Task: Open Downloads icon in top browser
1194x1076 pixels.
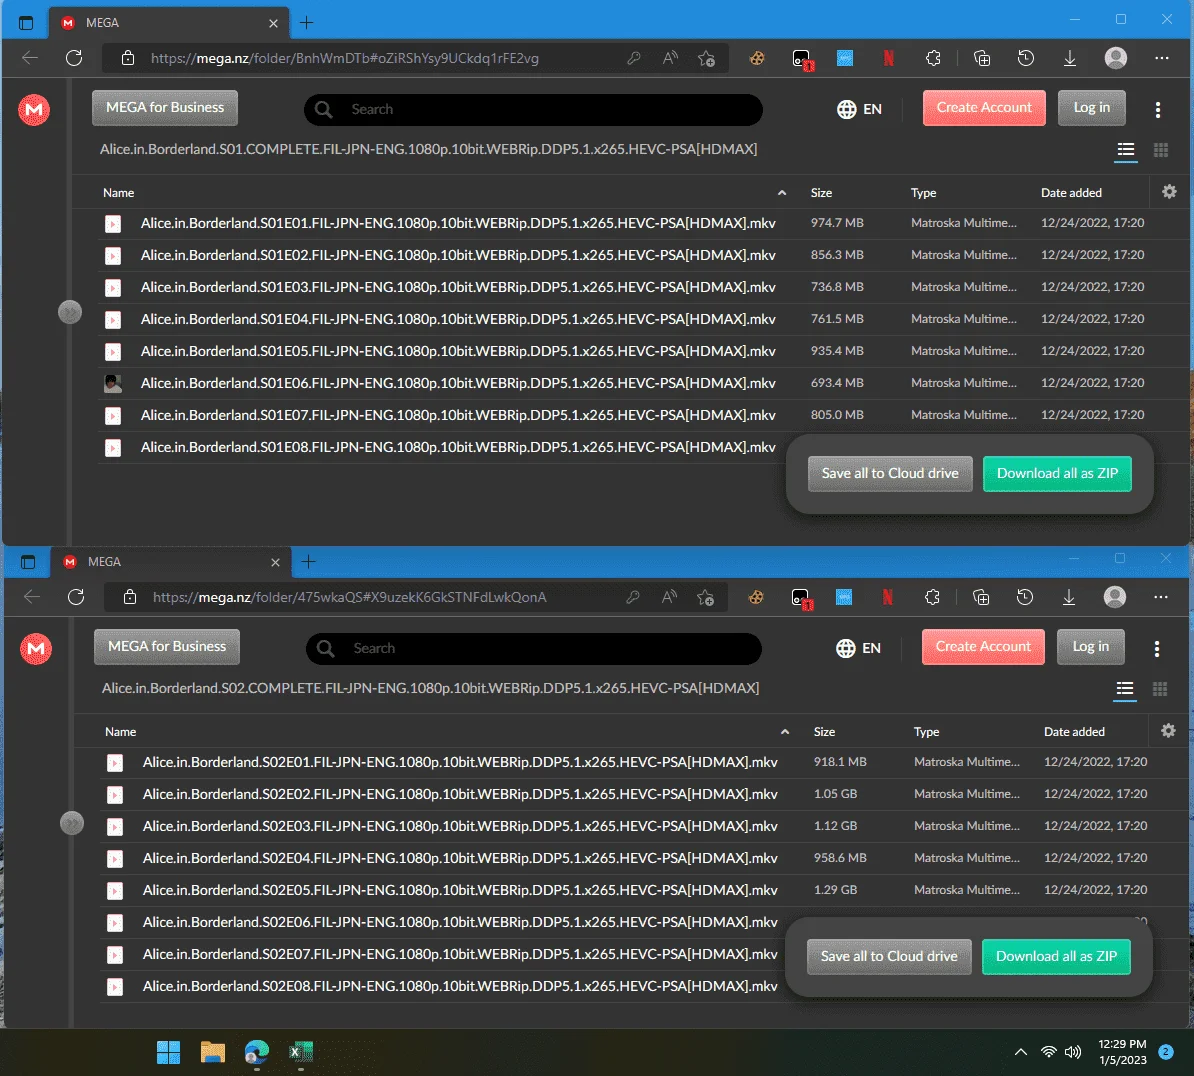Action: [1070, 58]
